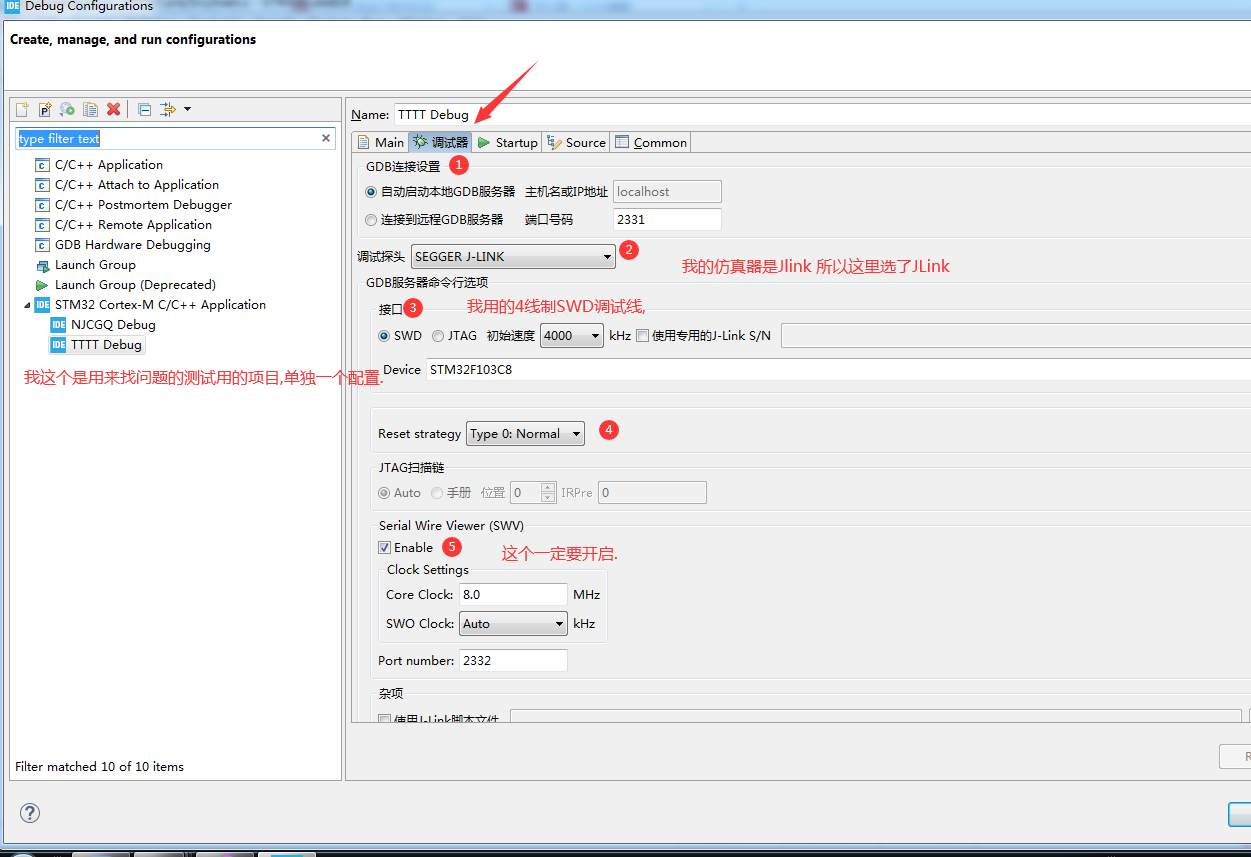Create a new launch configuration
Image resolution: width=1251 pixels, height=857 pixels.
pyautogui.click(x=22, y=109)
